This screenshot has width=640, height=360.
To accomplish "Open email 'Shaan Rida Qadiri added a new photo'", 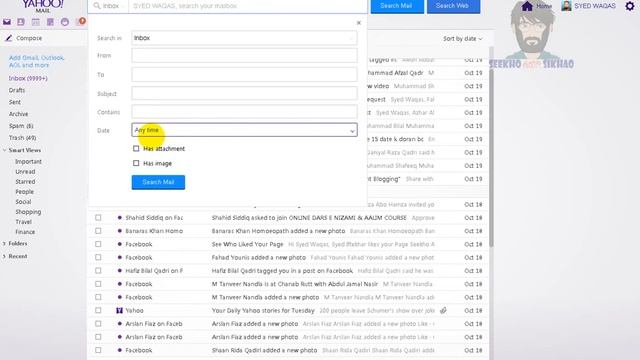I will tap(264, 350).
